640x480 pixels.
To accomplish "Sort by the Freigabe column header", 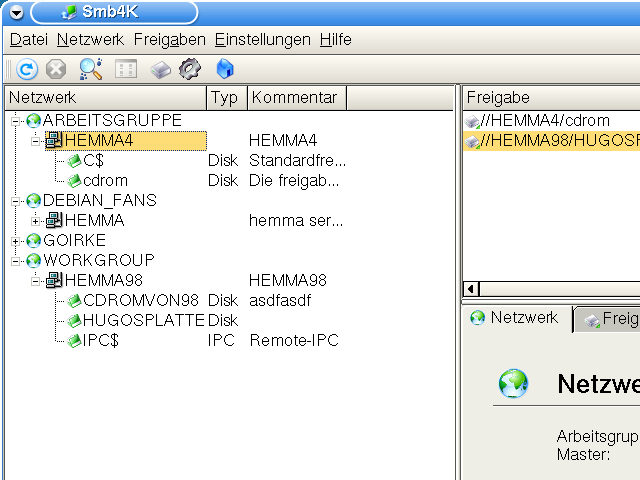I will 551,98.
